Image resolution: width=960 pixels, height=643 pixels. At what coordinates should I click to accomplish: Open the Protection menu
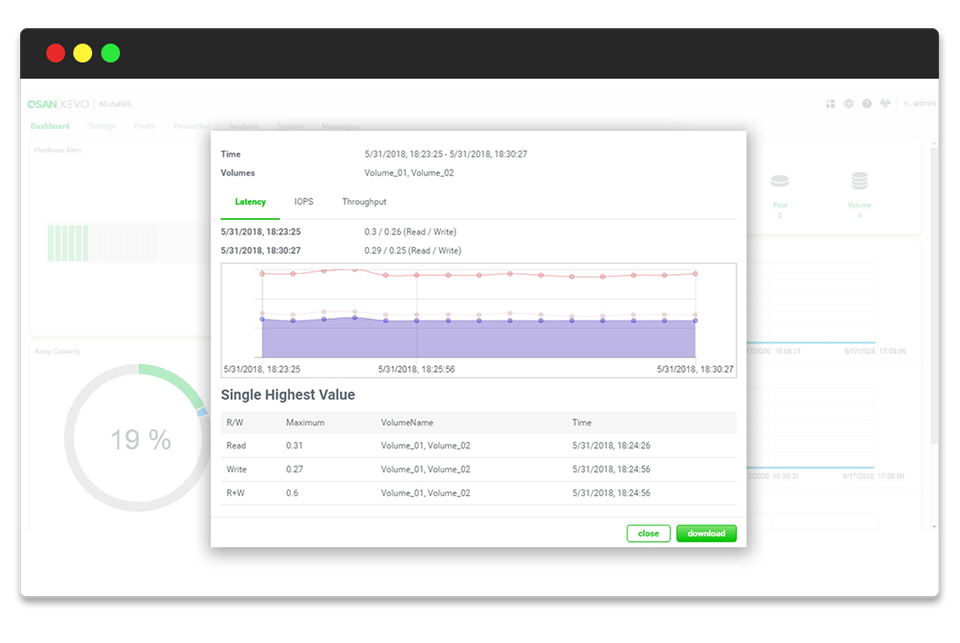[192, 126]
